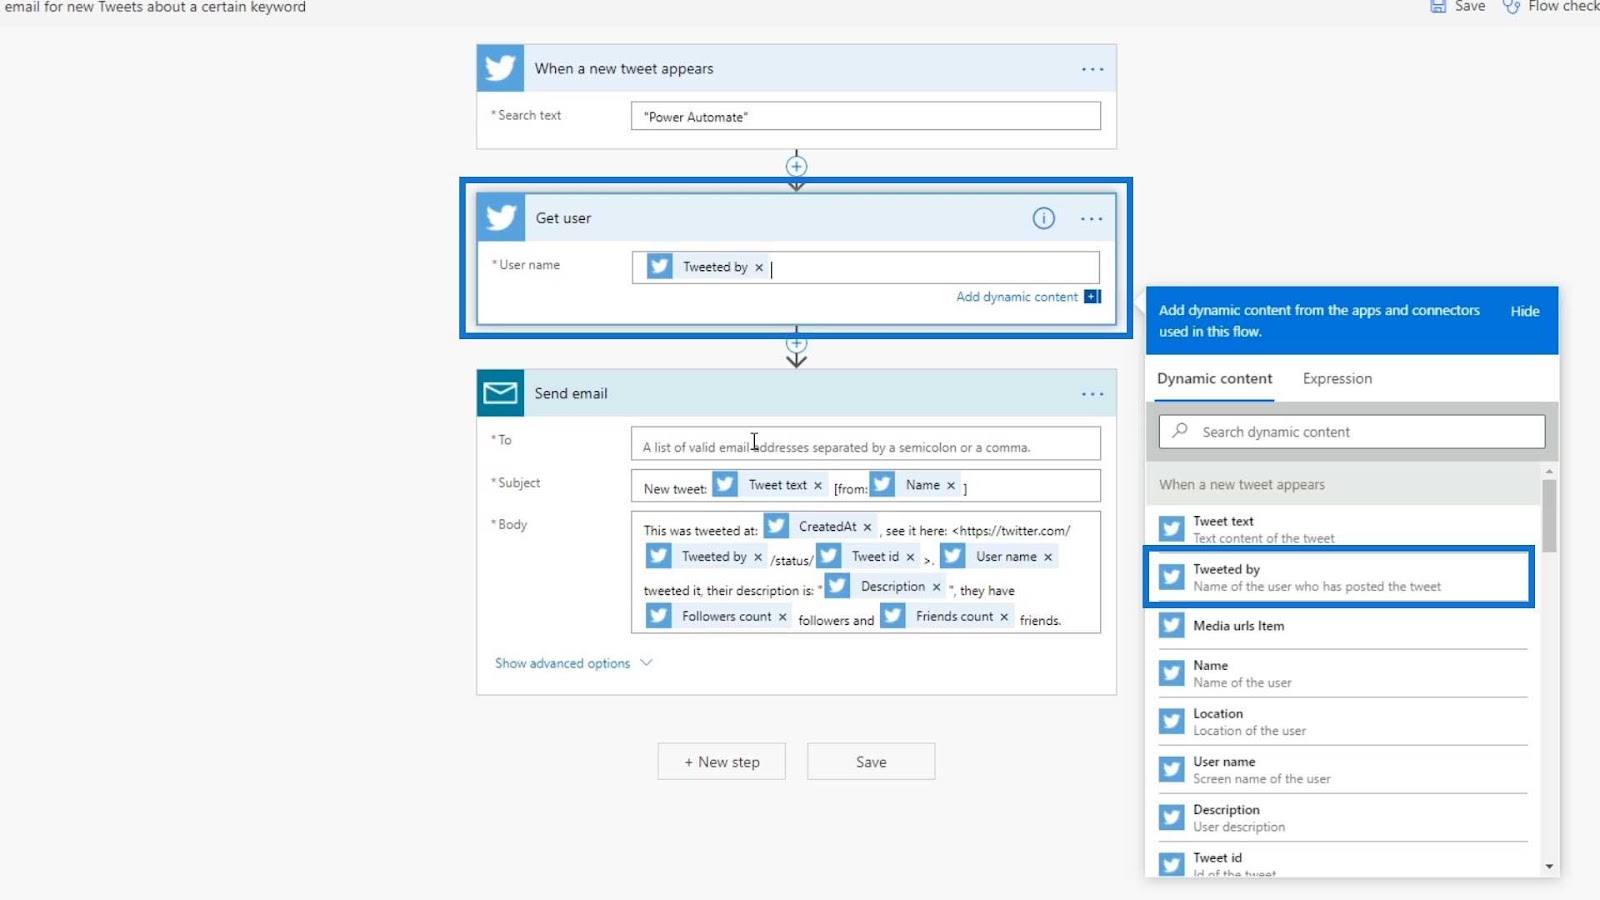Click the 'Name' token in Subject
This screenshot has width=1600, height=900.
click(915, 485)
